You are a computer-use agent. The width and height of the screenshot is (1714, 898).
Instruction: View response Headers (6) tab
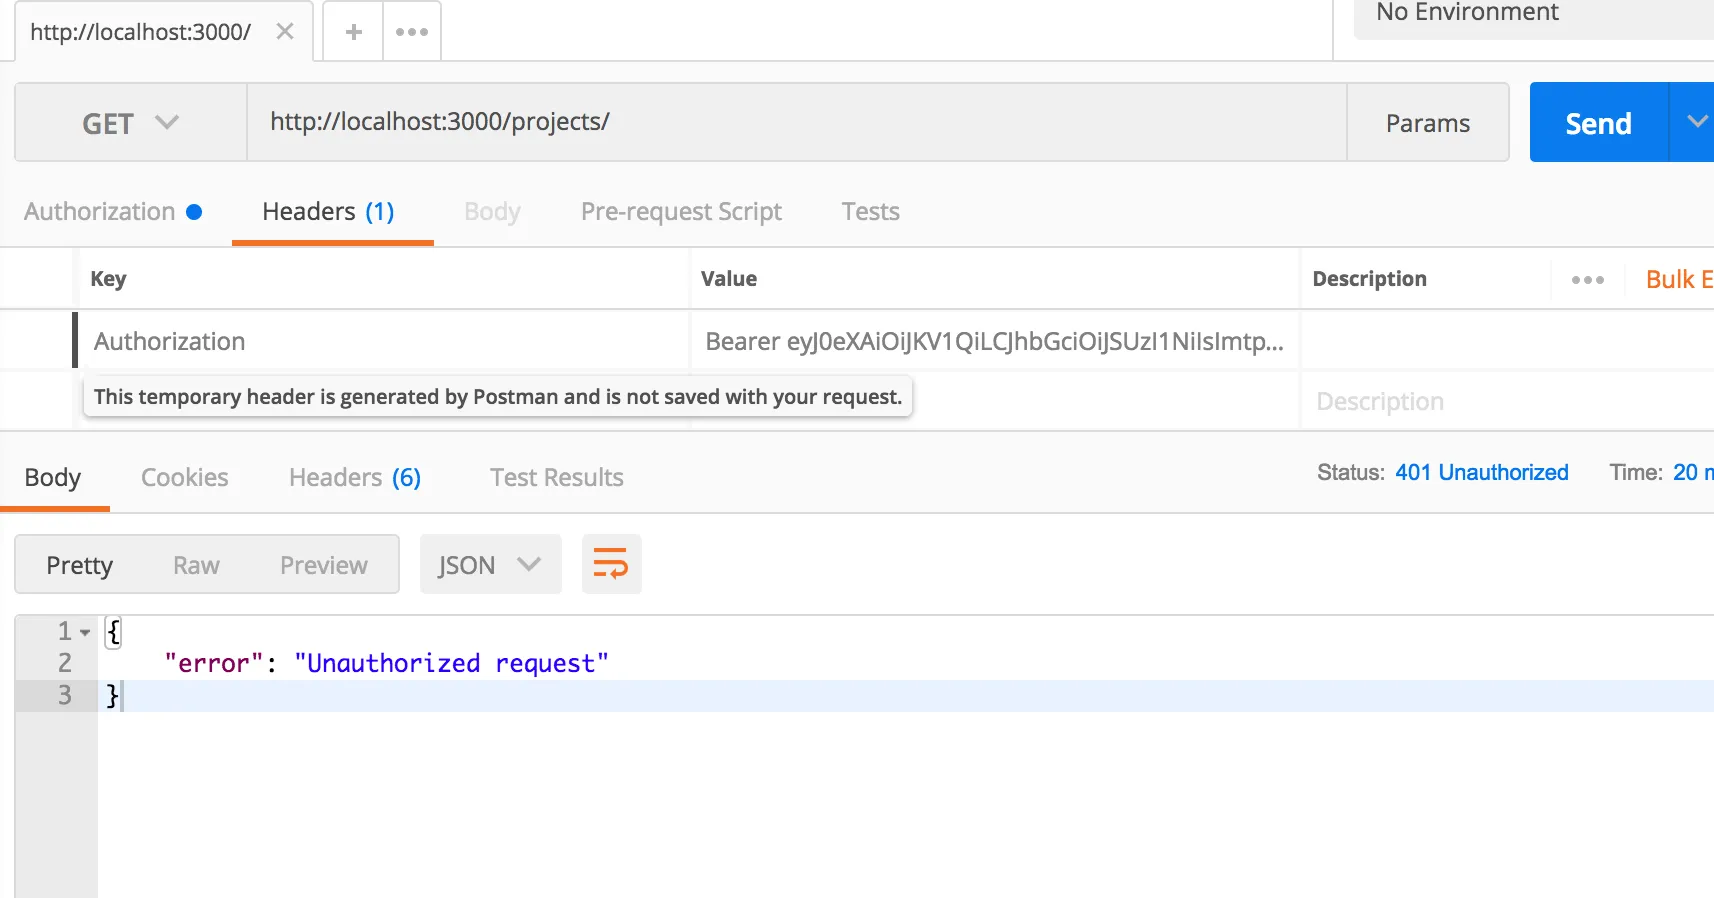355,478
